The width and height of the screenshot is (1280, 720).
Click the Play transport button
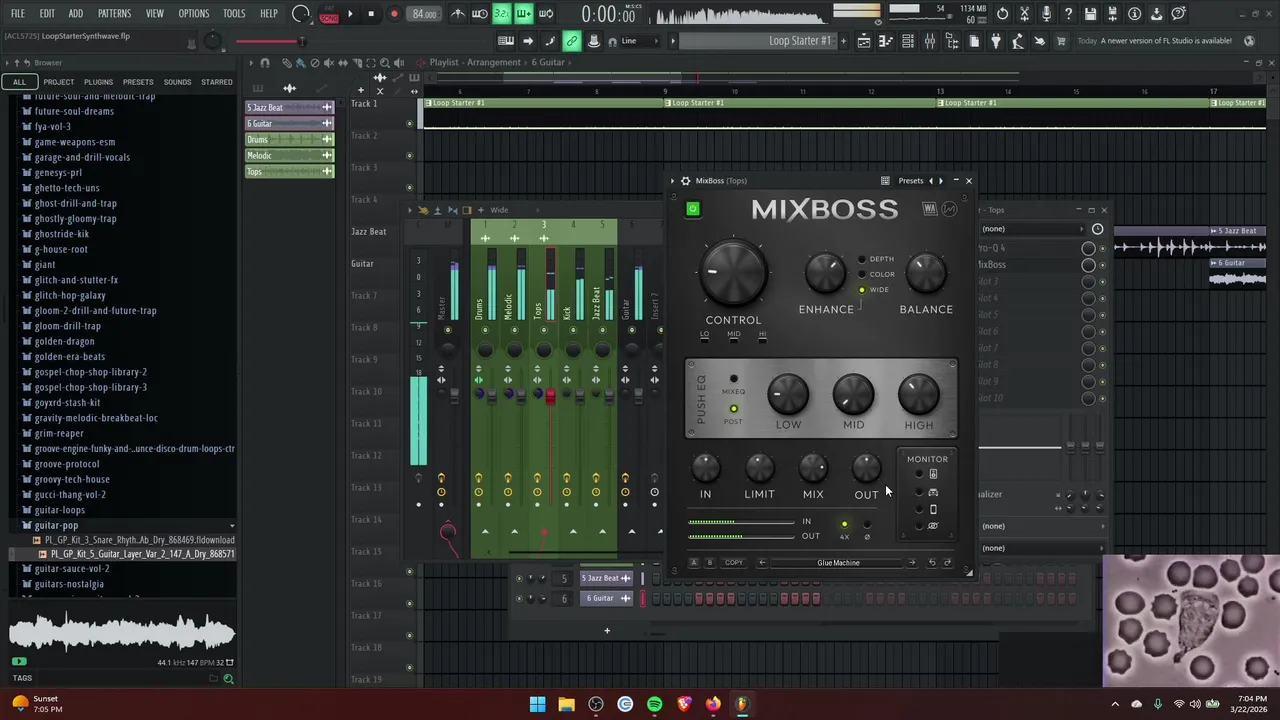[x=350, y=14]
